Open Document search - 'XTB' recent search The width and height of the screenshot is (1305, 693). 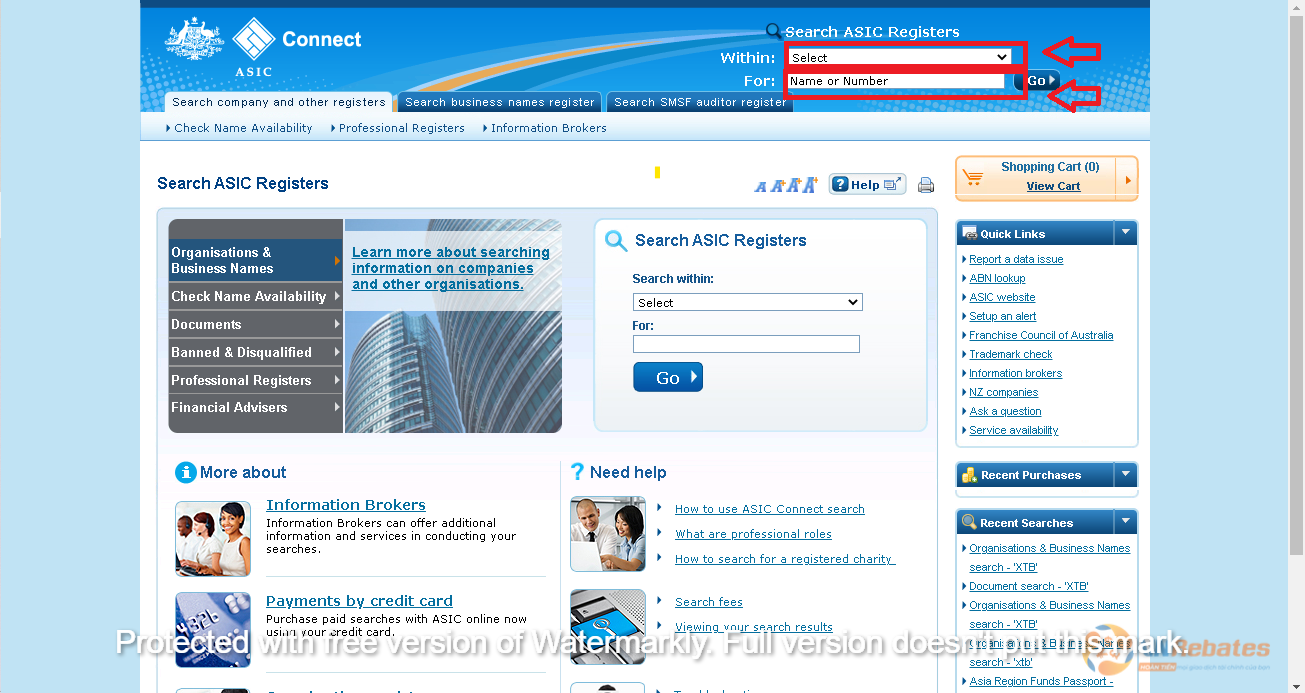tap(1029, 586)
